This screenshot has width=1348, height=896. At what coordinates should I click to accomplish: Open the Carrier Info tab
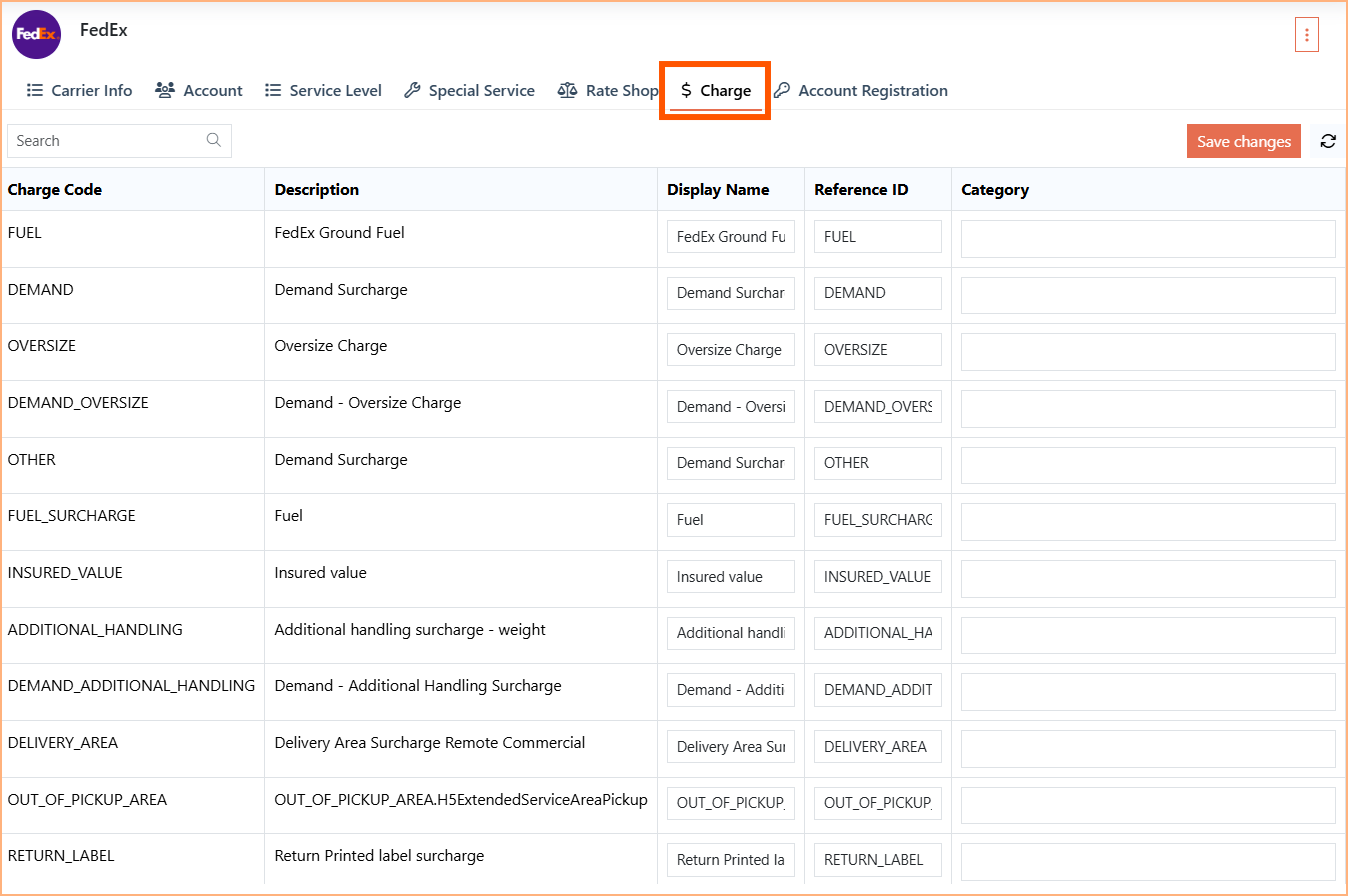coord(79,90)
